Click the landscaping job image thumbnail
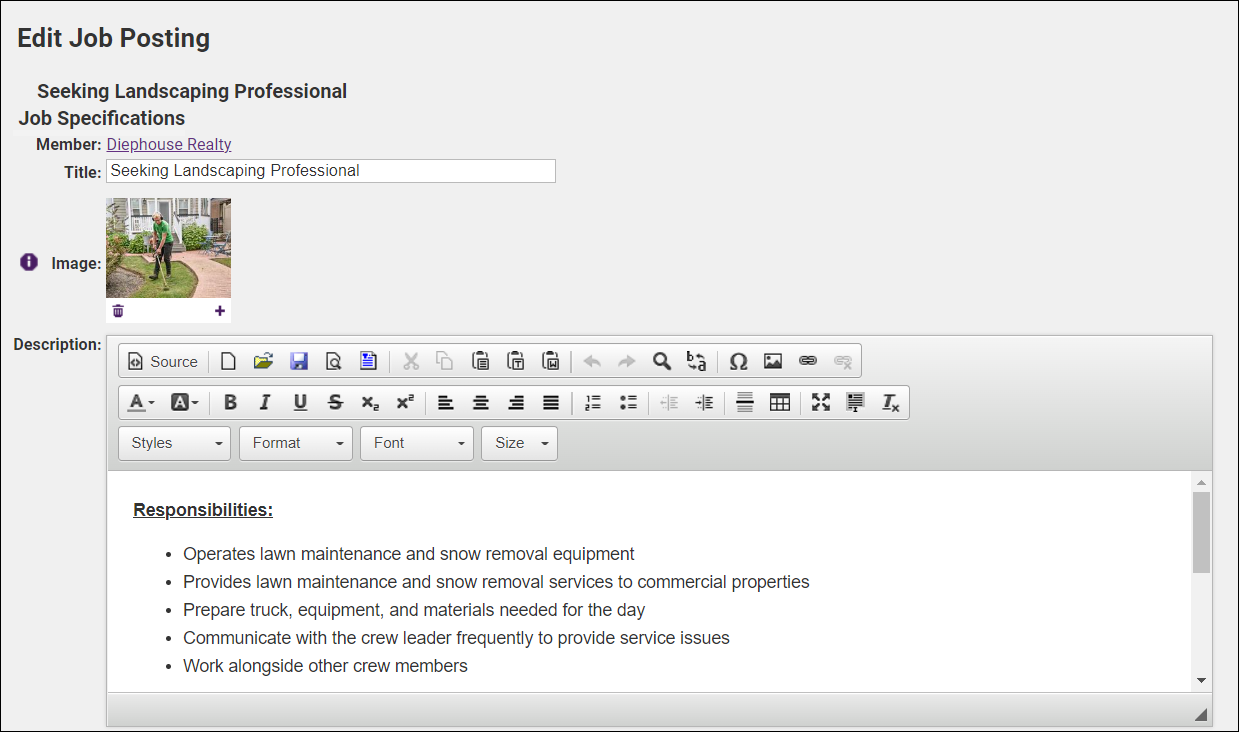 (168, 248)
